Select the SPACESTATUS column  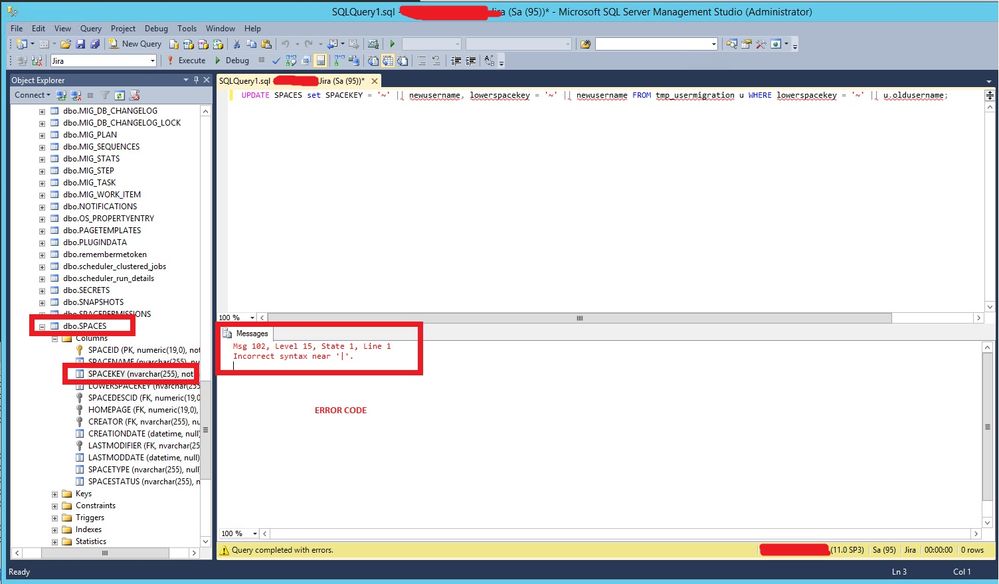tap(137, 481)
